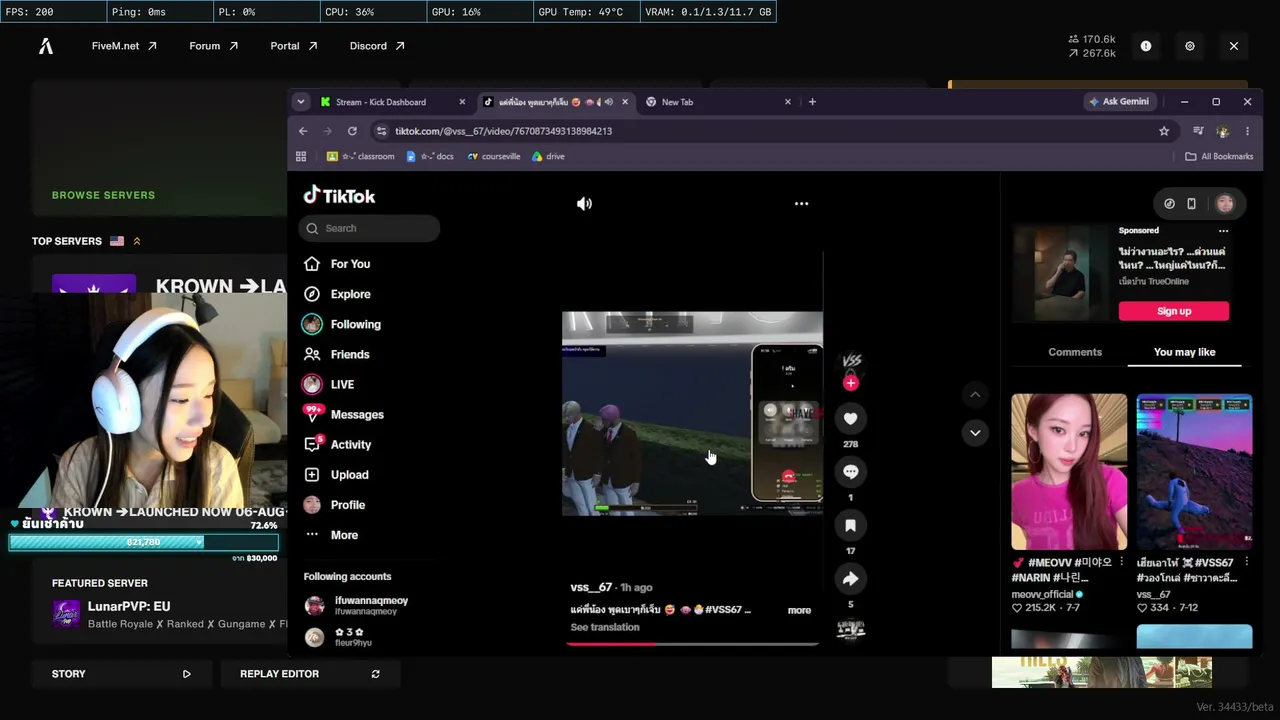The height and width of the screenshot is (720, 1280).
Task: Open the video's comments icon
Action: 851,472
